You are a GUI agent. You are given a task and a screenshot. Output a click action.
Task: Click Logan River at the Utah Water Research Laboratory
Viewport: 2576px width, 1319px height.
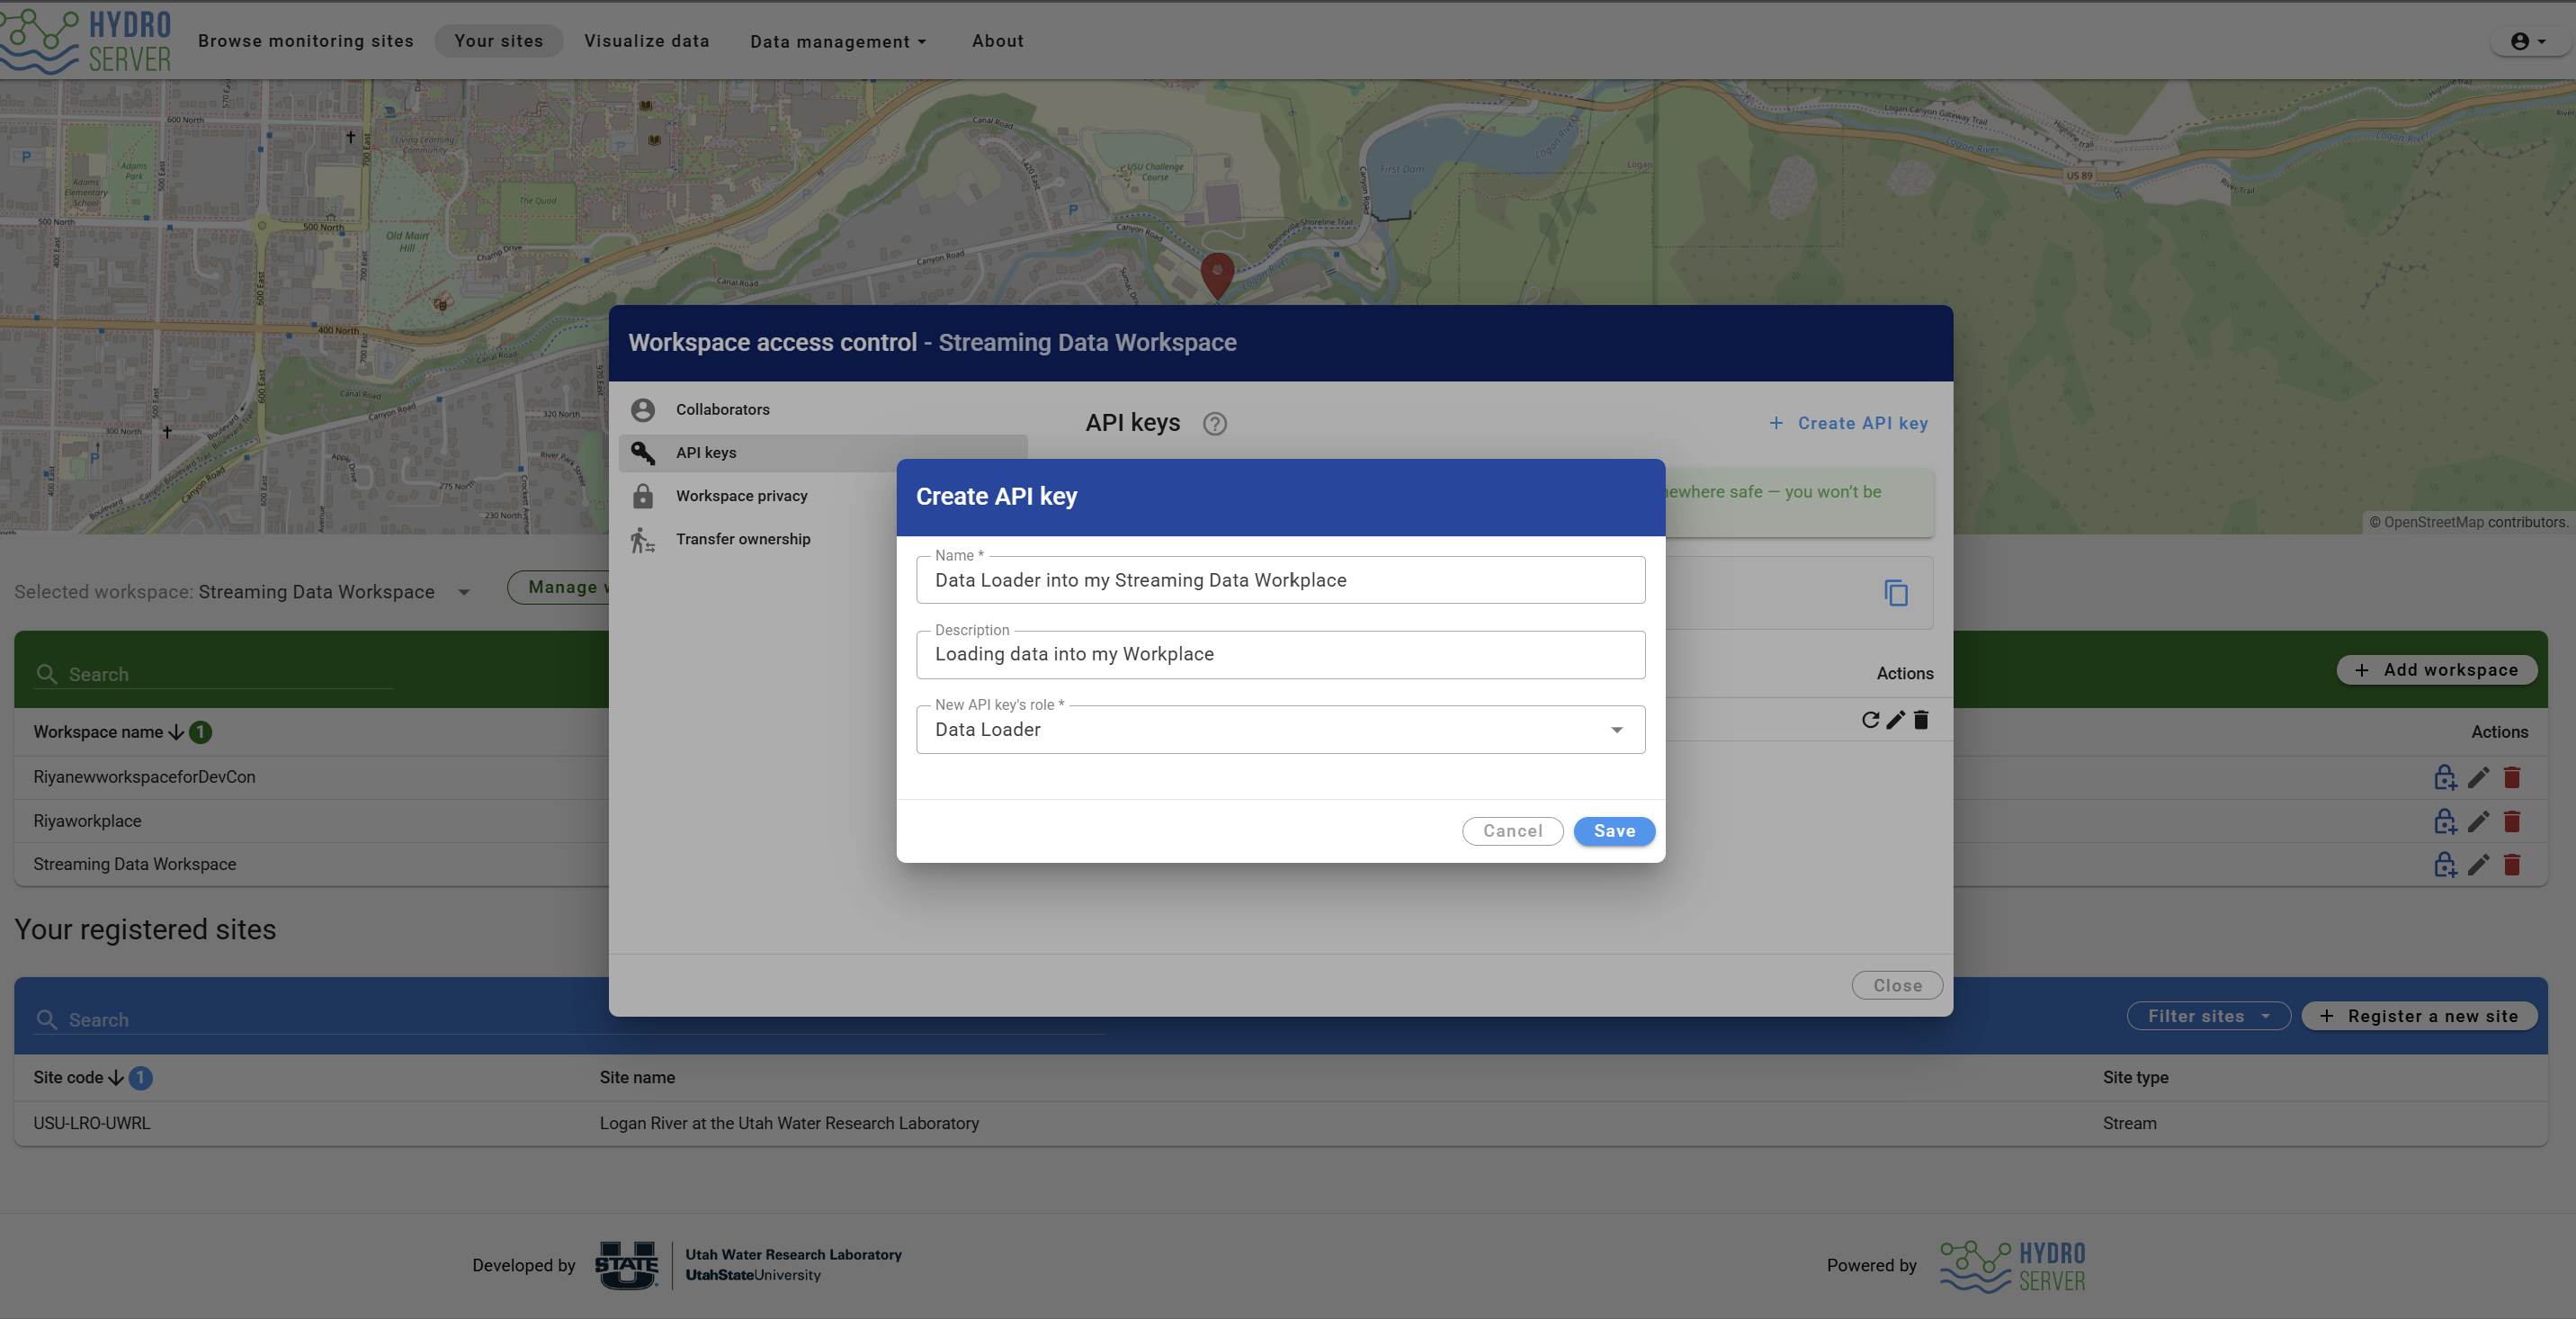[789, 1123]
